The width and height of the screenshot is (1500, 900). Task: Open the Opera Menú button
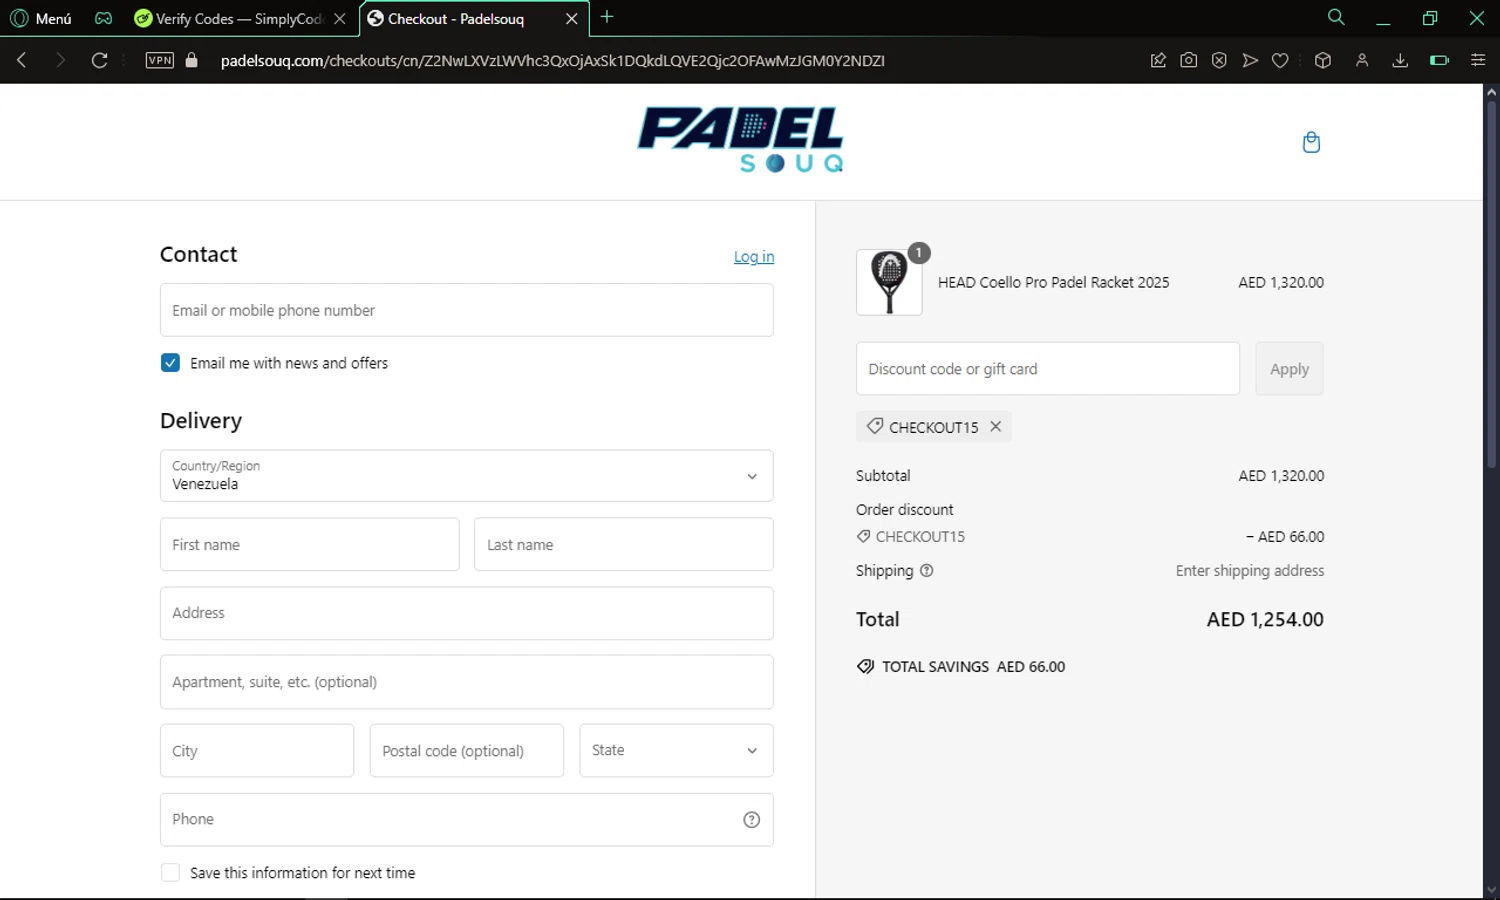[41, 18]
